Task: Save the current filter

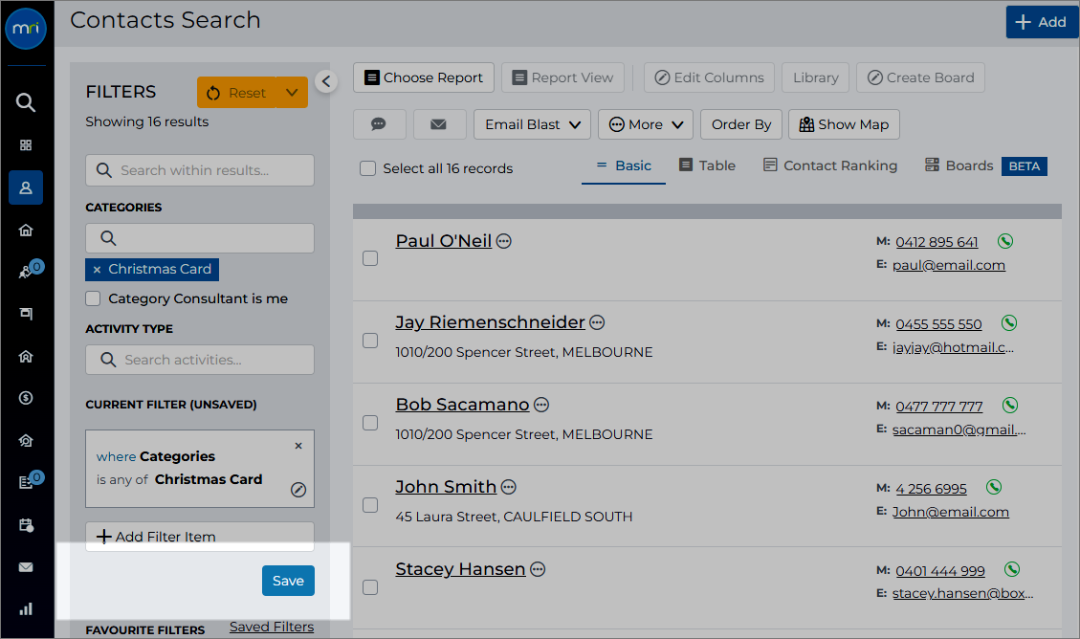Action: 288,580
